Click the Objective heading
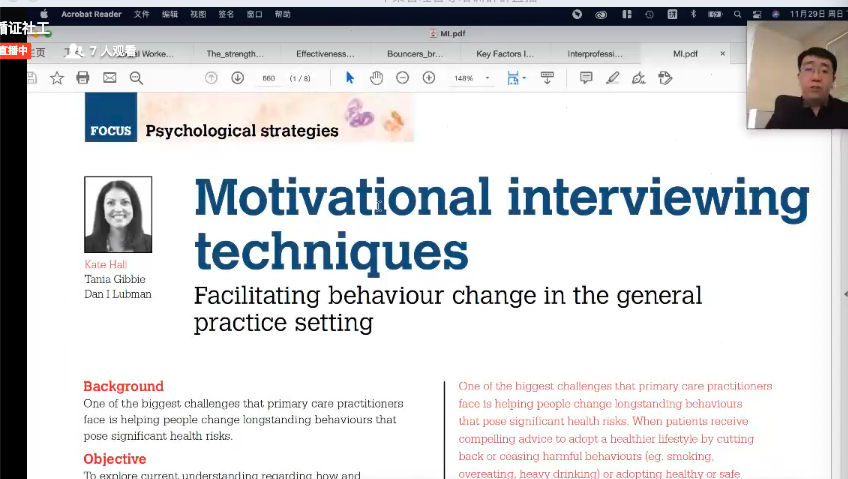Screen dimensions: 848x479 pyautogui.click(x=115, y=459)
